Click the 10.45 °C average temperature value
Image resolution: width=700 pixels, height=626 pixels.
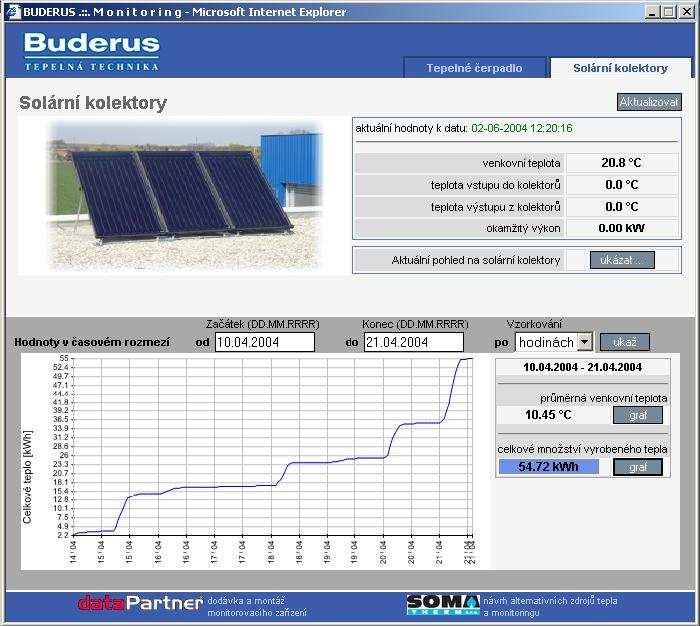548,415
